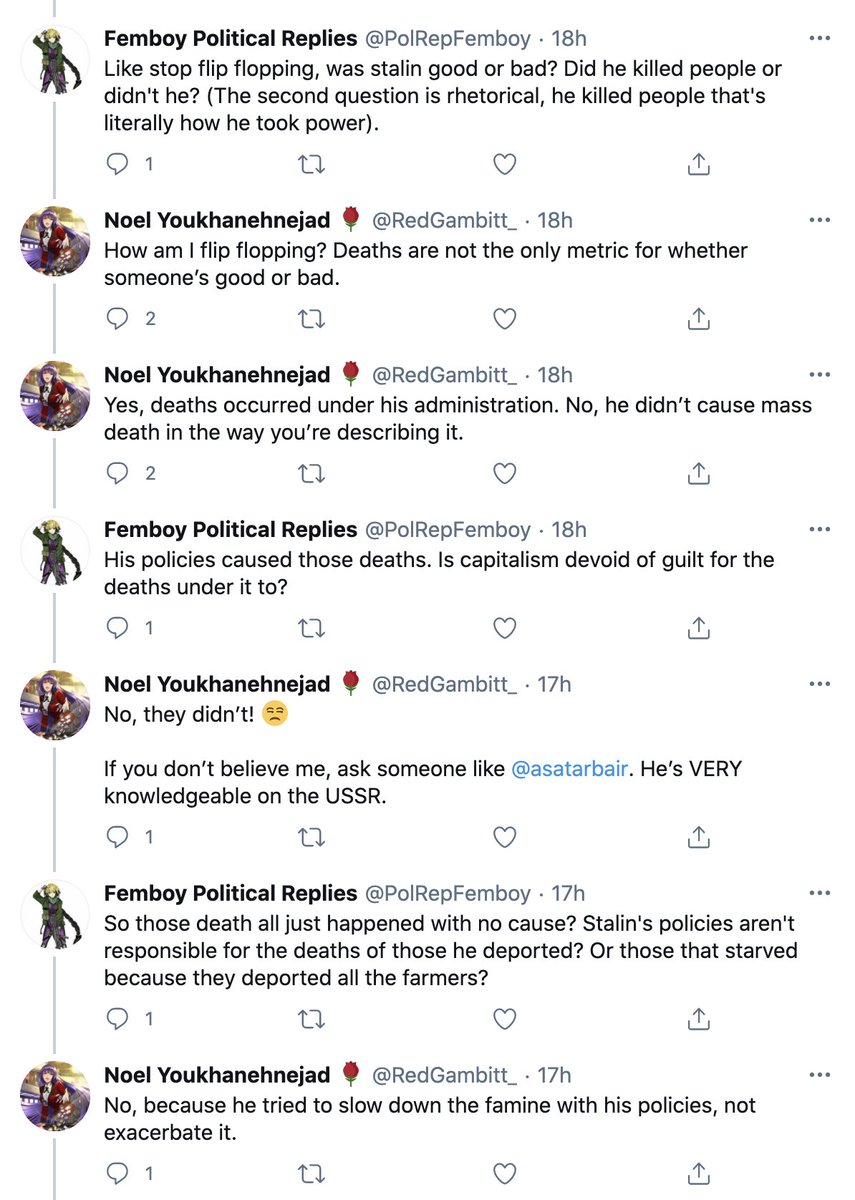855x1200 pixels.
Task: Open more options for the 'slow down the famine' tweet
Action: click(819, 1075)
